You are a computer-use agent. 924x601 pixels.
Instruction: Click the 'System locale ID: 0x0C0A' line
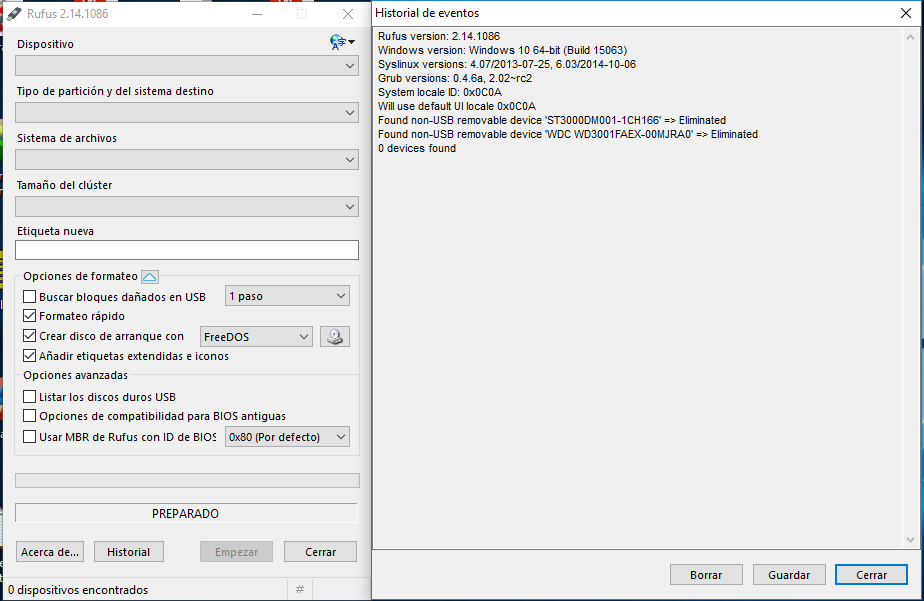point(440,93)
